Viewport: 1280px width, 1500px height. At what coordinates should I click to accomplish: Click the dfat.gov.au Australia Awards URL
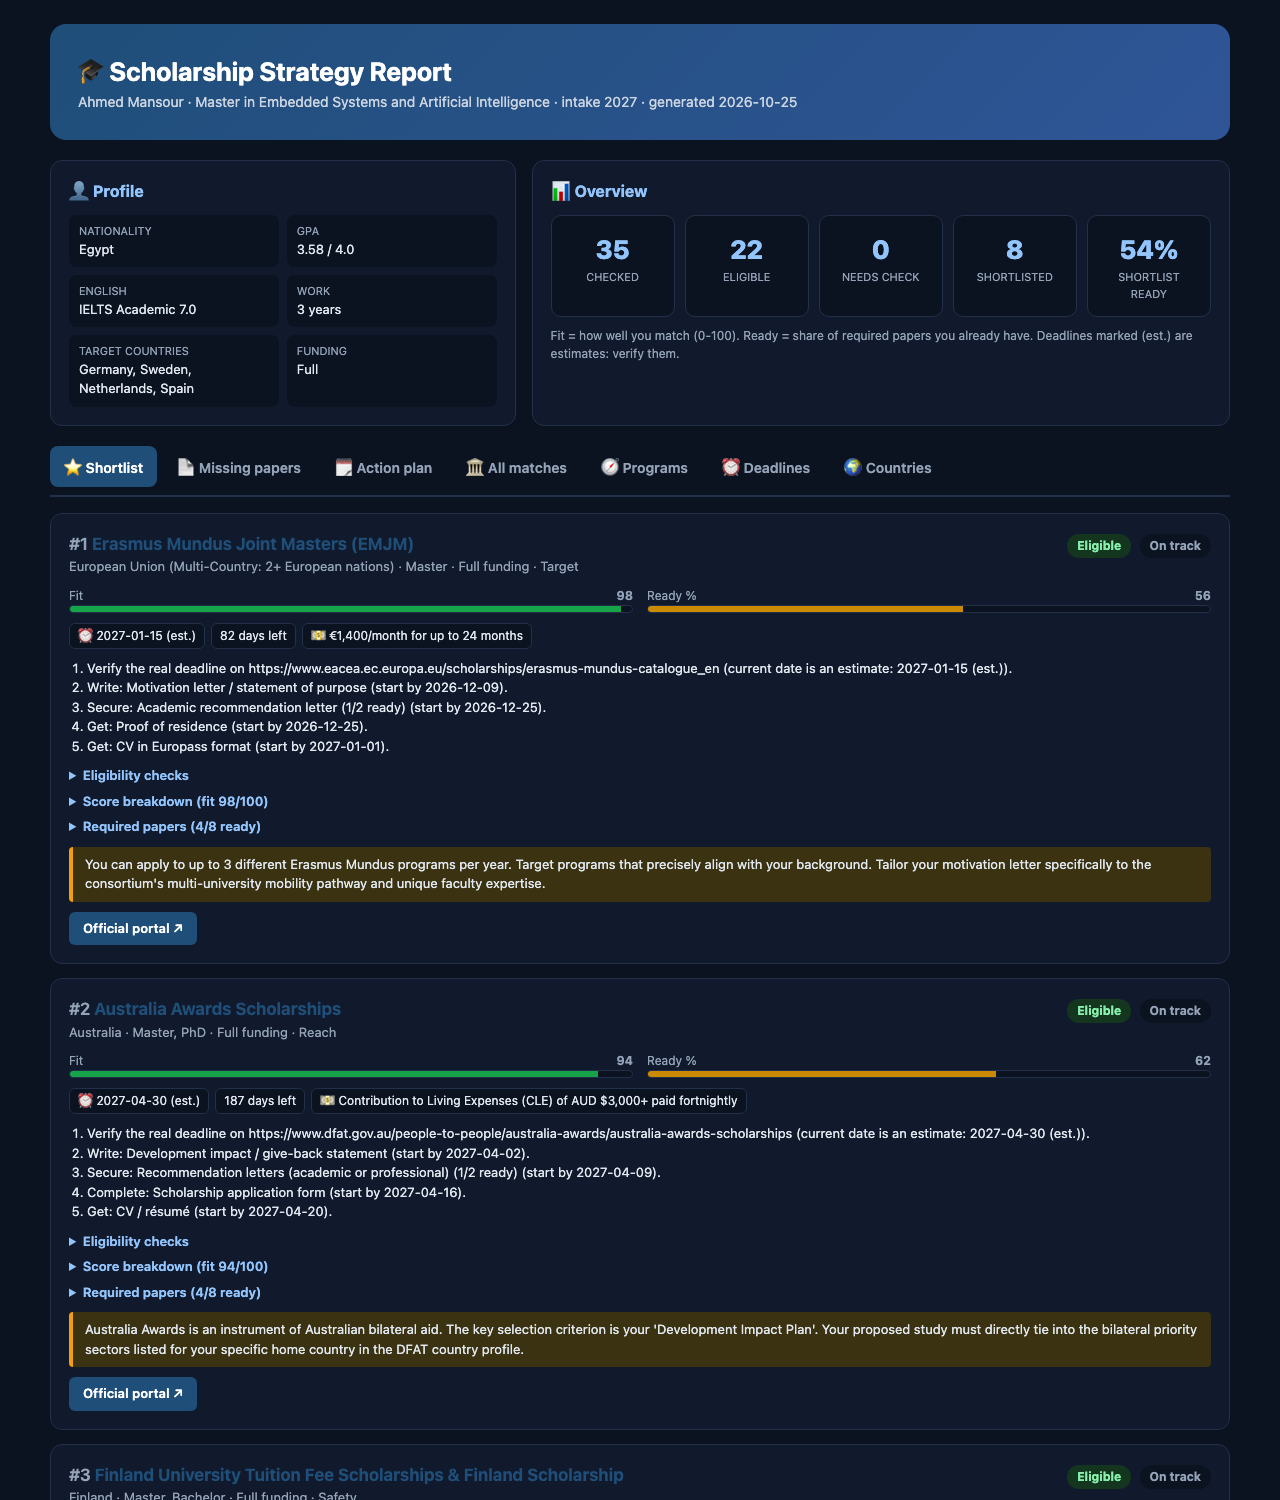click(x=522, y=1133)
